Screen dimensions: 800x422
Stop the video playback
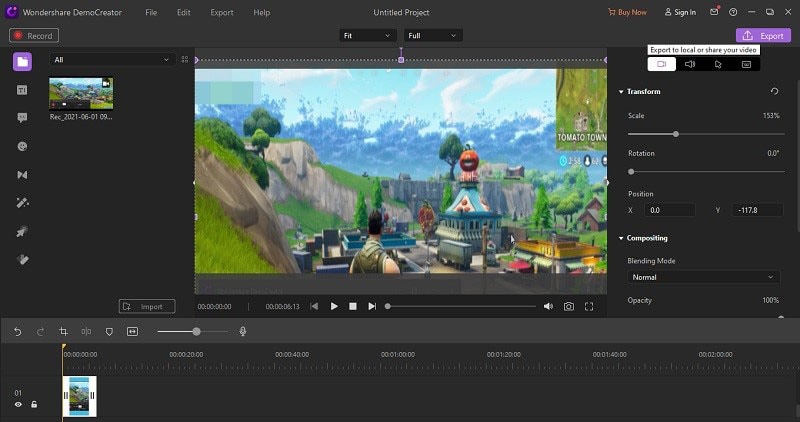point(353,307)
